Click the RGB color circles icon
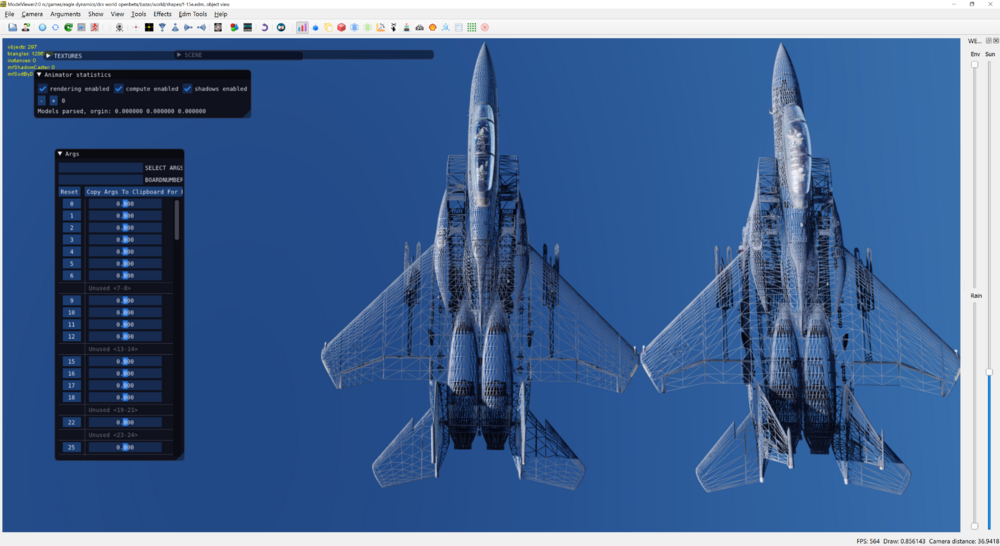 (x=234, y=27)
